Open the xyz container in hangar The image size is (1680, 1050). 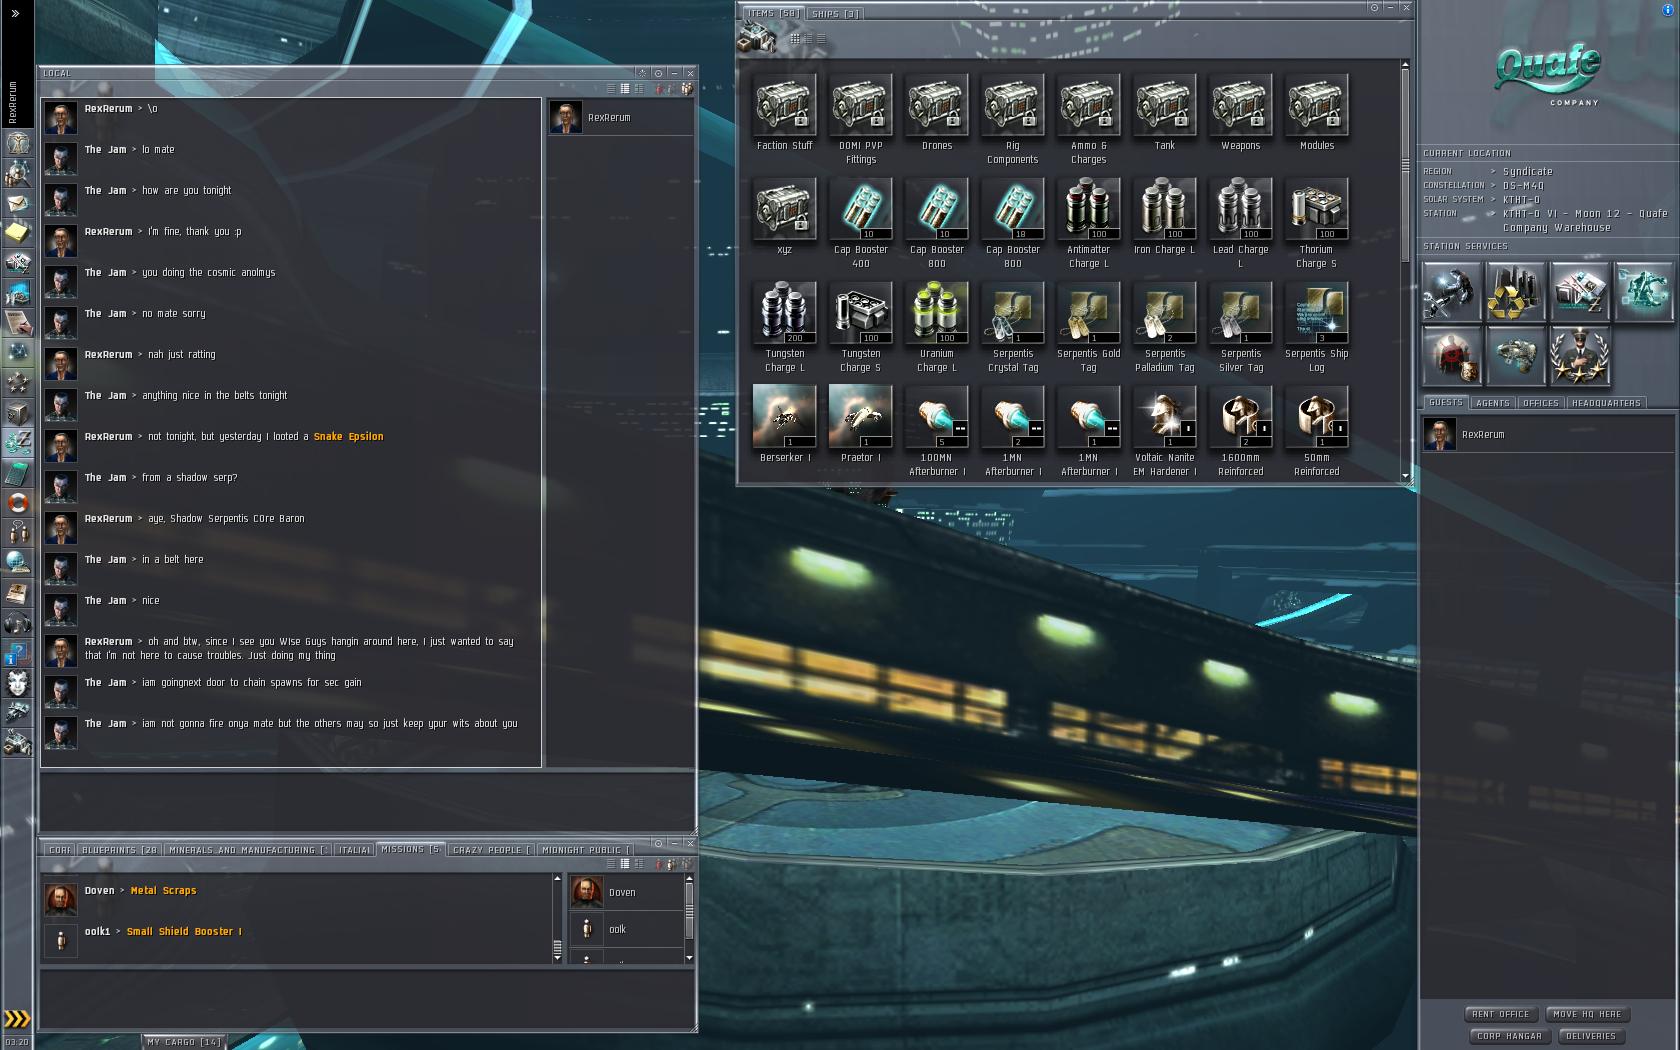click(784, 217)
